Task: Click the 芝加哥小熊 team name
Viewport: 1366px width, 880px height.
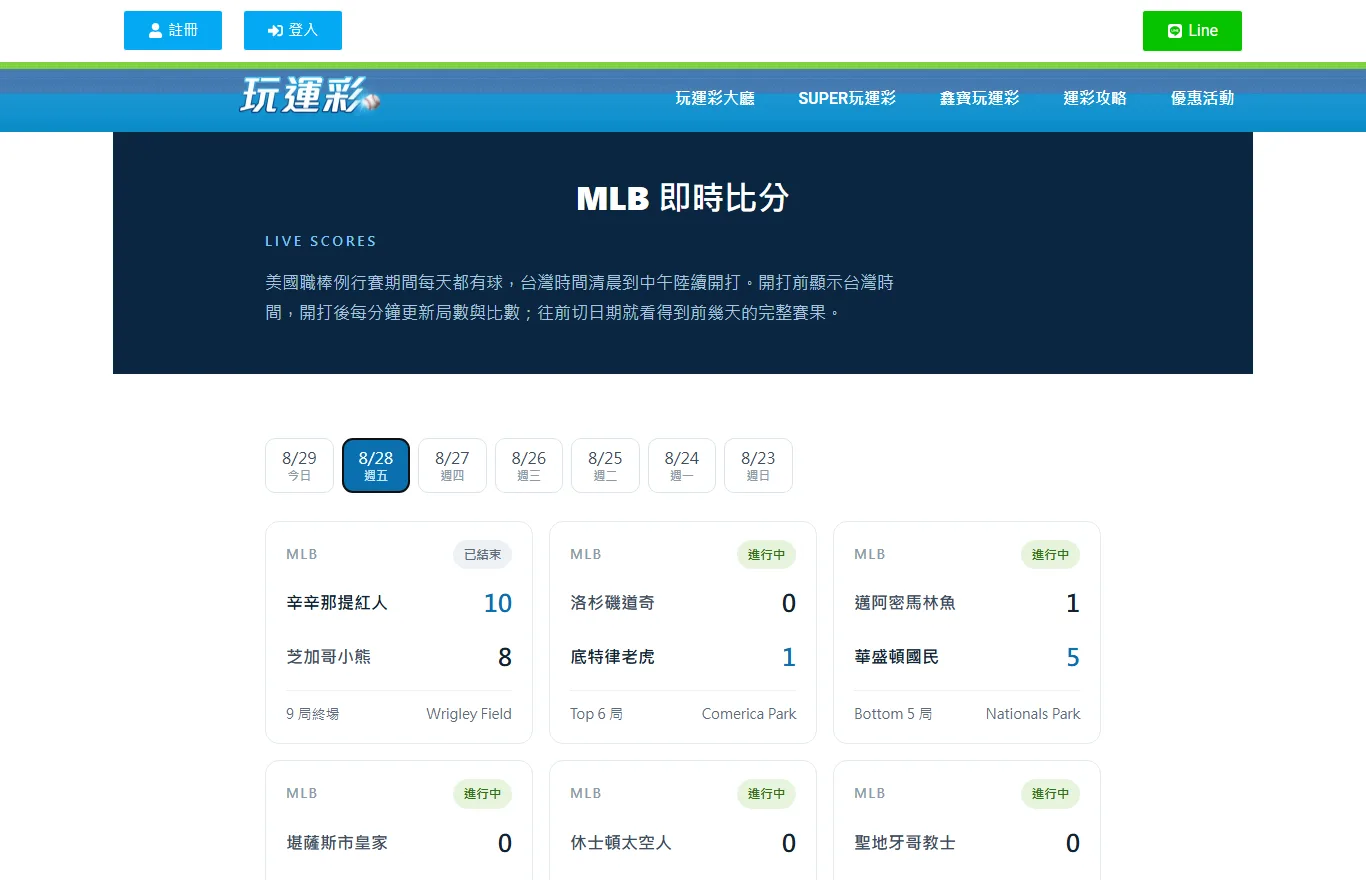Action: click(329, 657)
